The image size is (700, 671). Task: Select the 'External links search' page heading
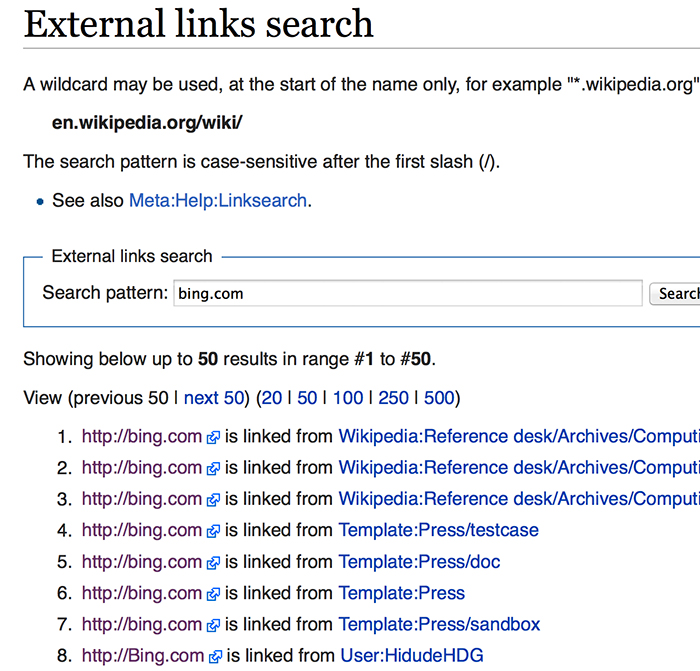[198, 23]
